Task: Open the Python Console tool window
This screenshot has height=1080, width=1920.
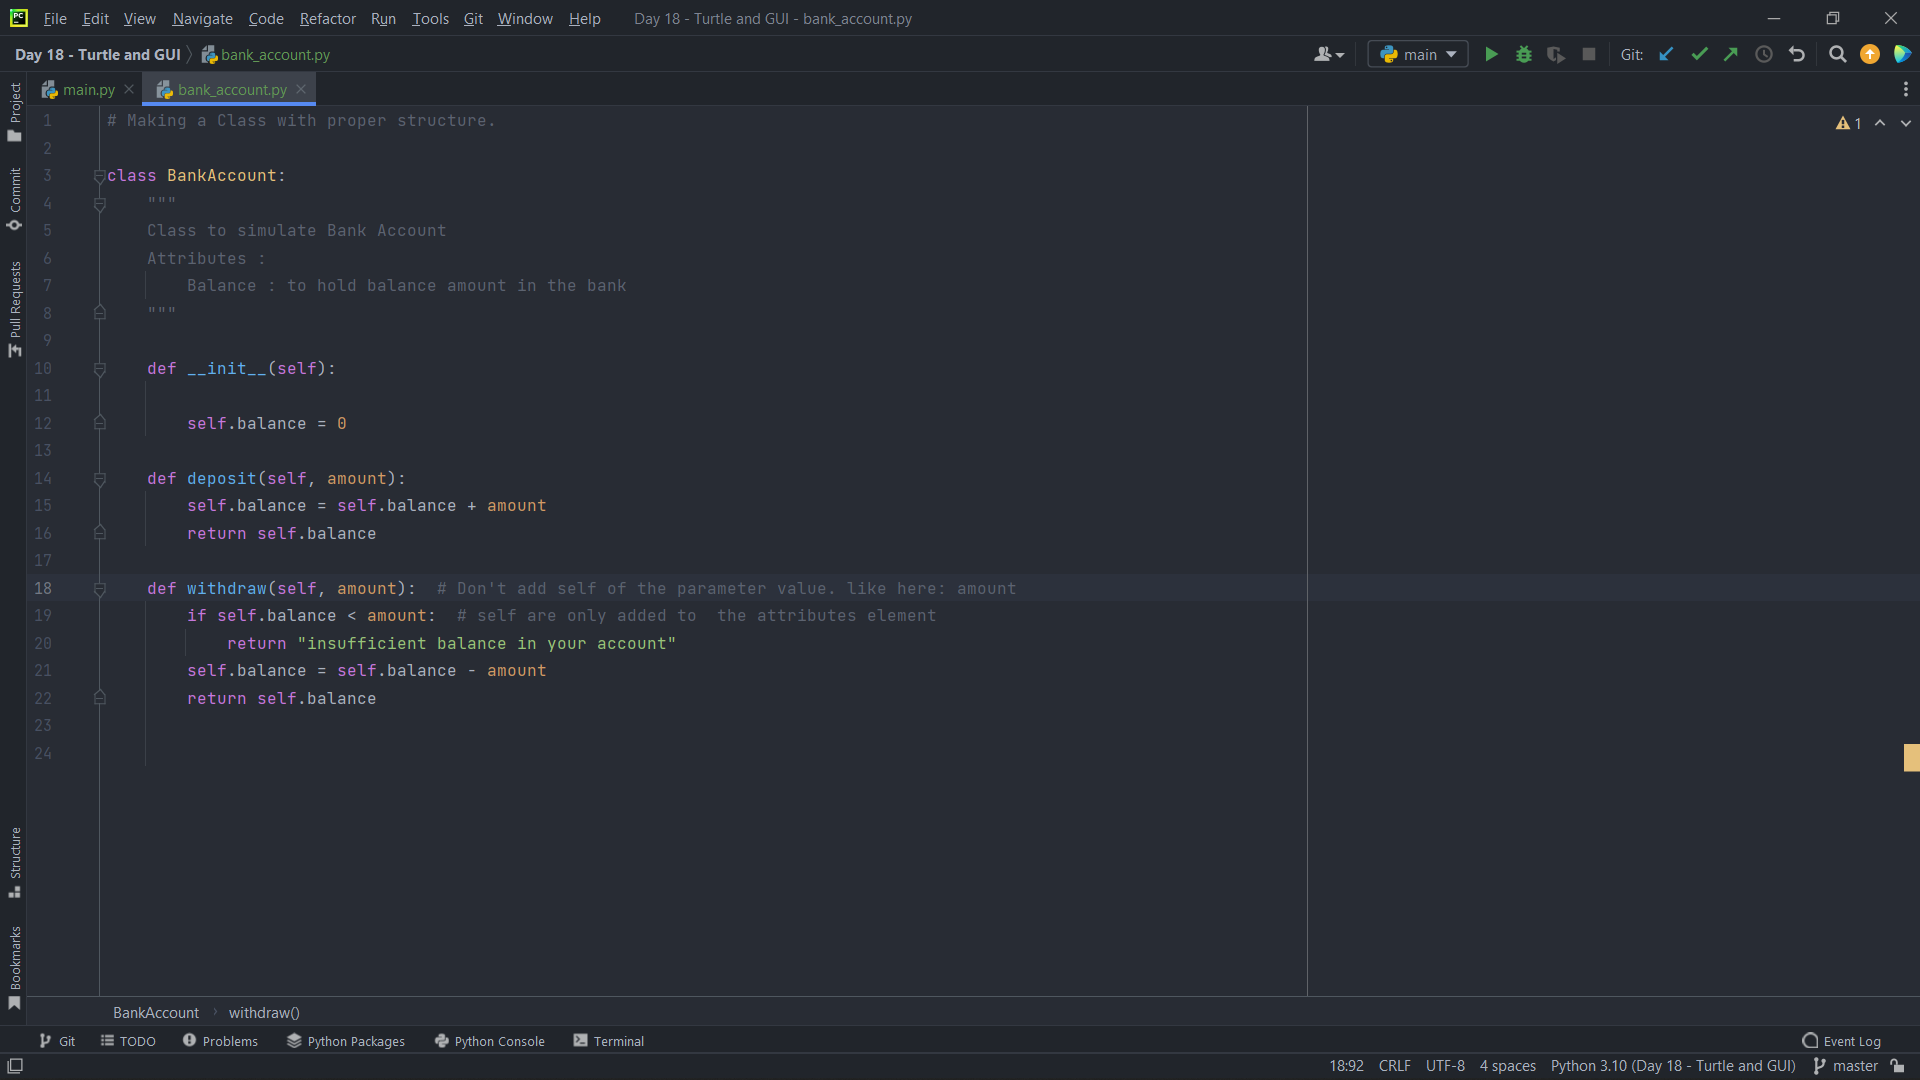Action: [x=490, y=1041]
